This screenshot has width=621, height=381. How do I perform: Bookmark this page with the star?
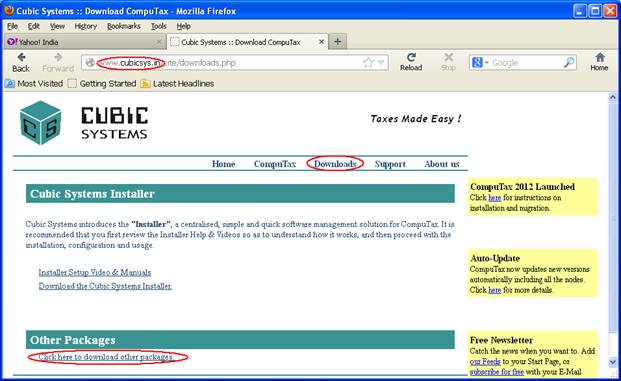[368, 63]
